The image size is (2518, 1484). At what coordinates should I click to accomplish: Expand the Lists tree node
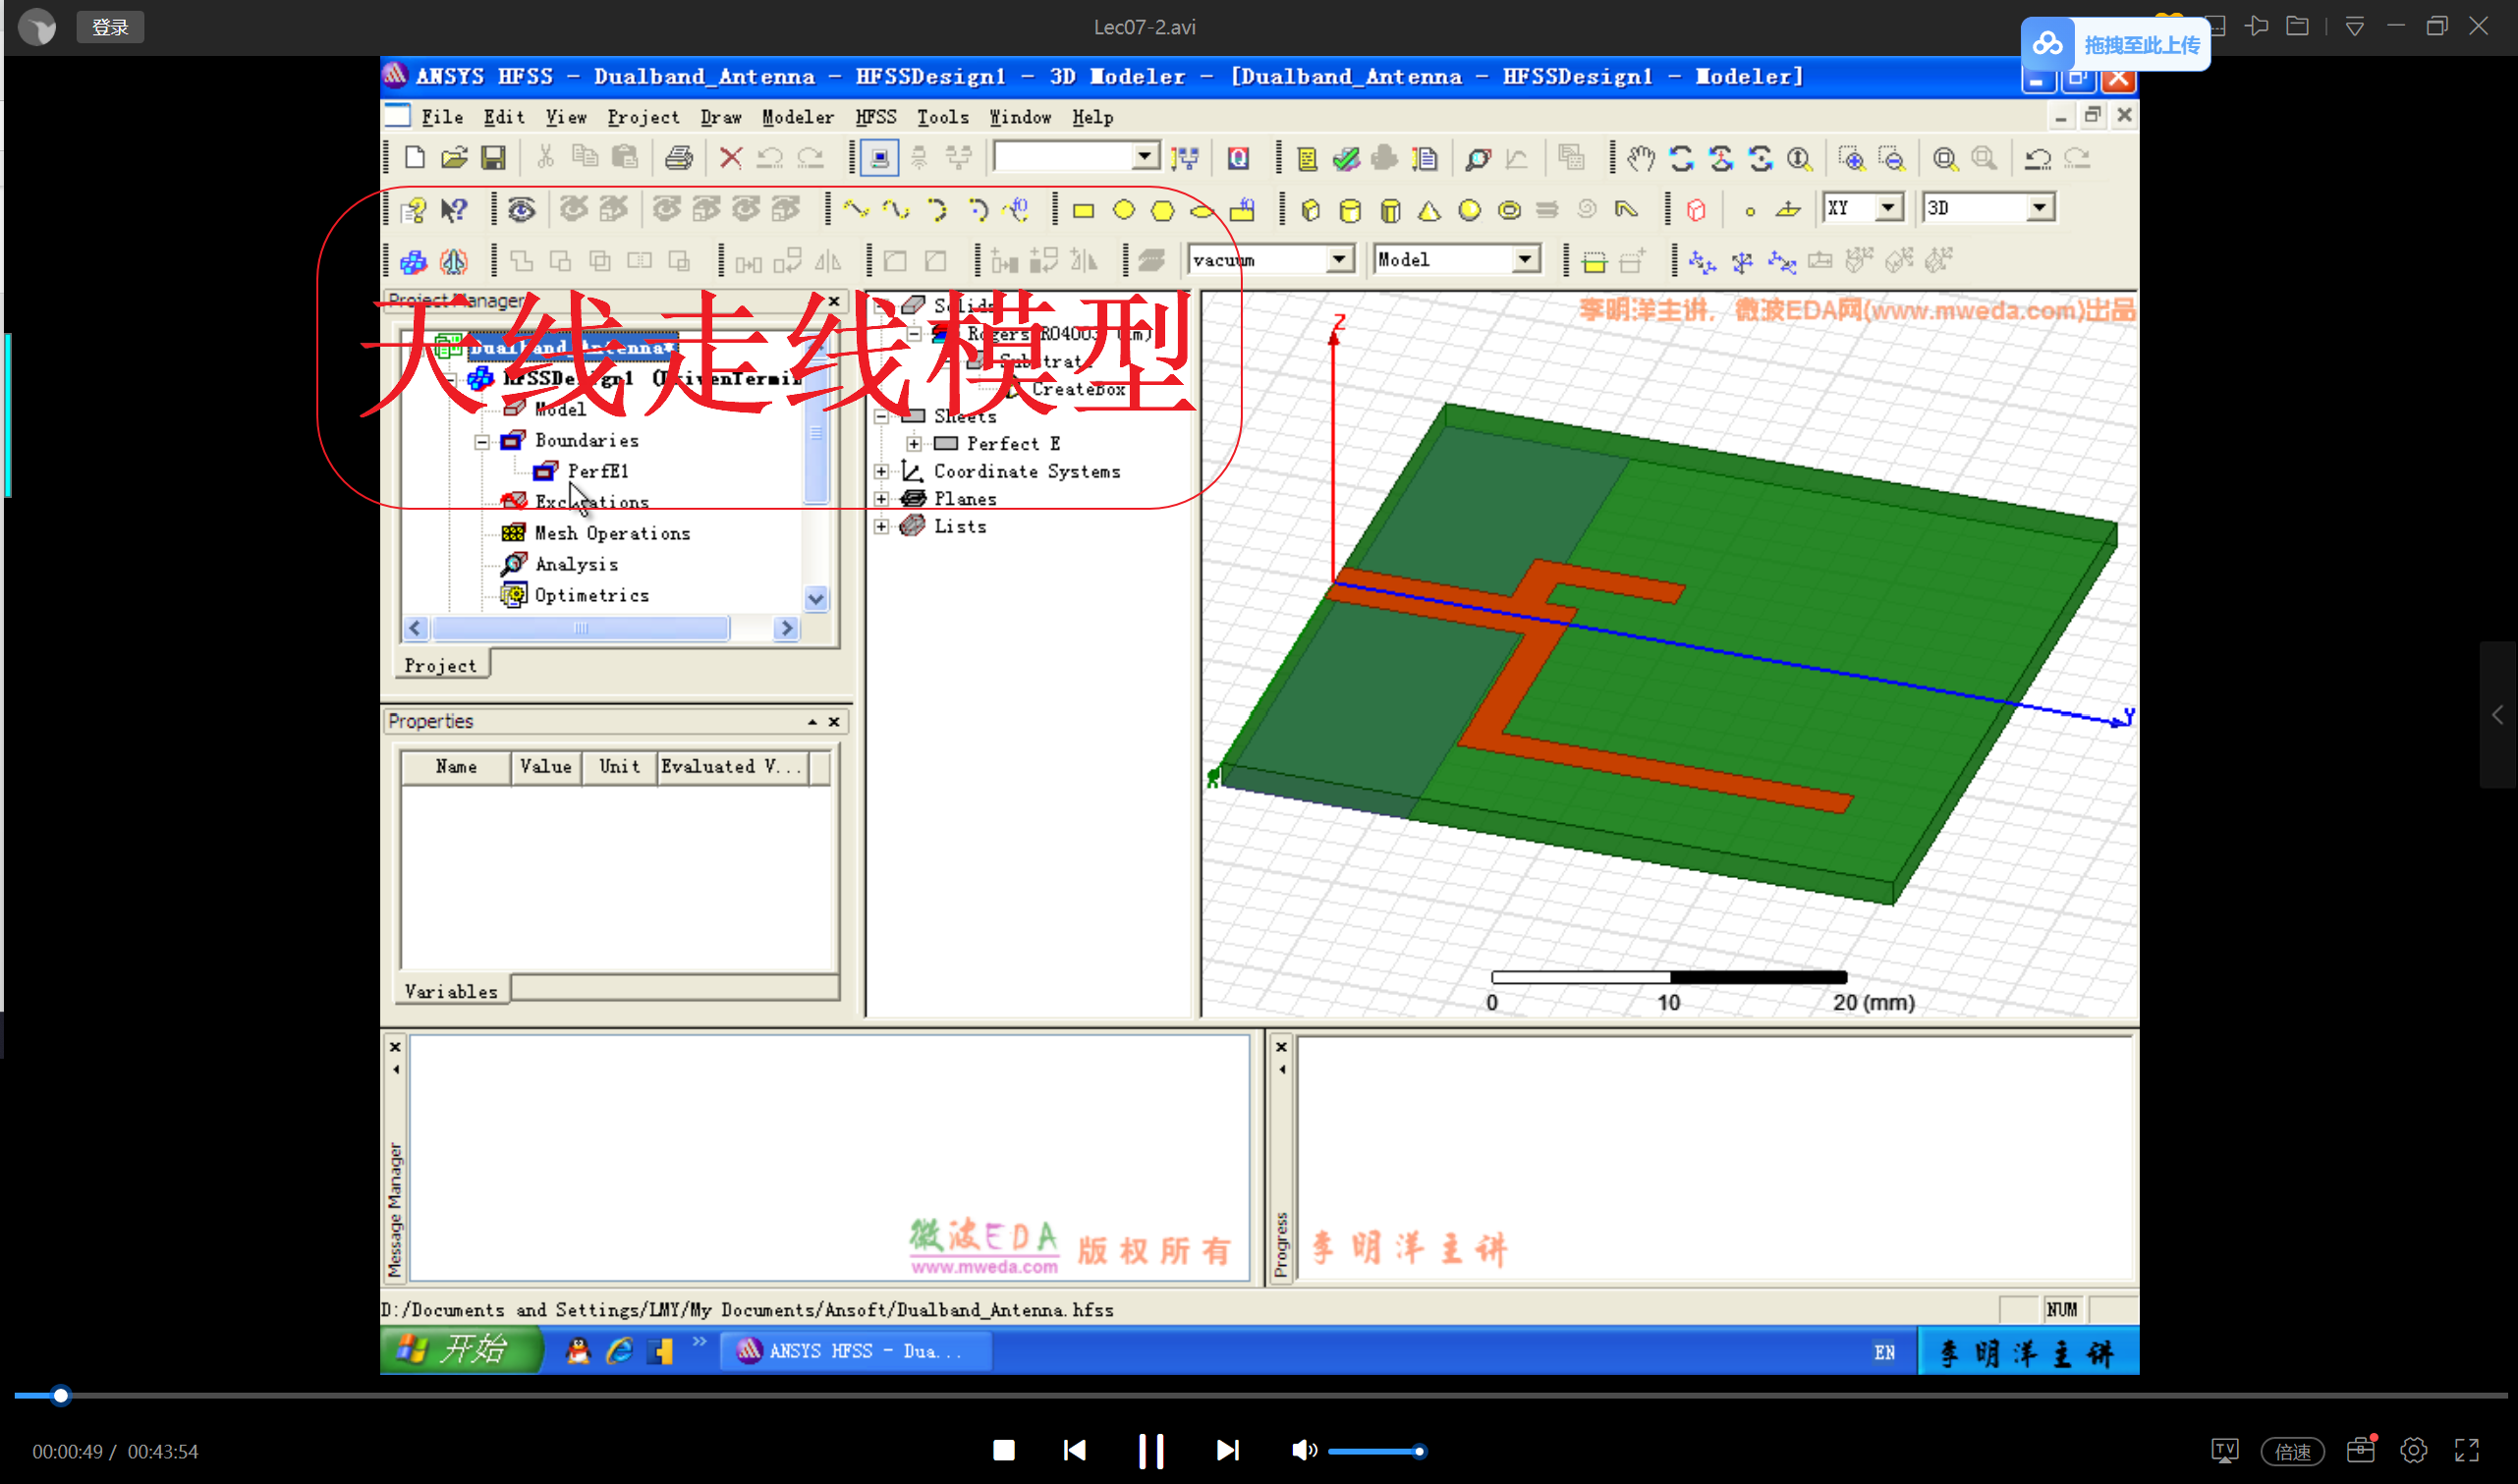(x=881, y=526)
